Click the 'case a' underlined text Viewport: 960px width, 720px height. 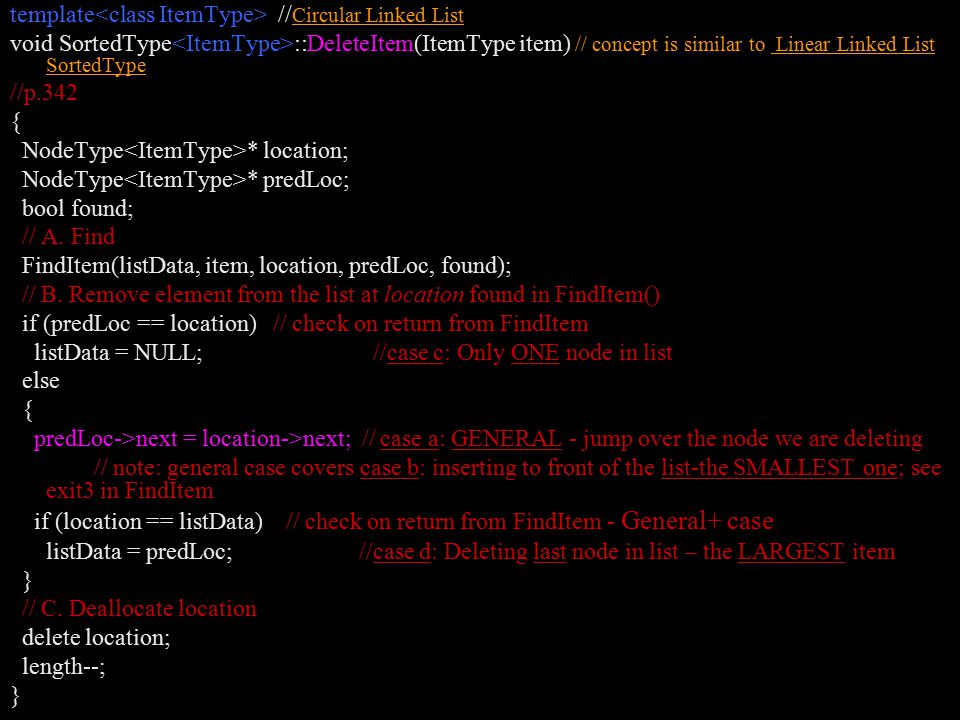410,438
